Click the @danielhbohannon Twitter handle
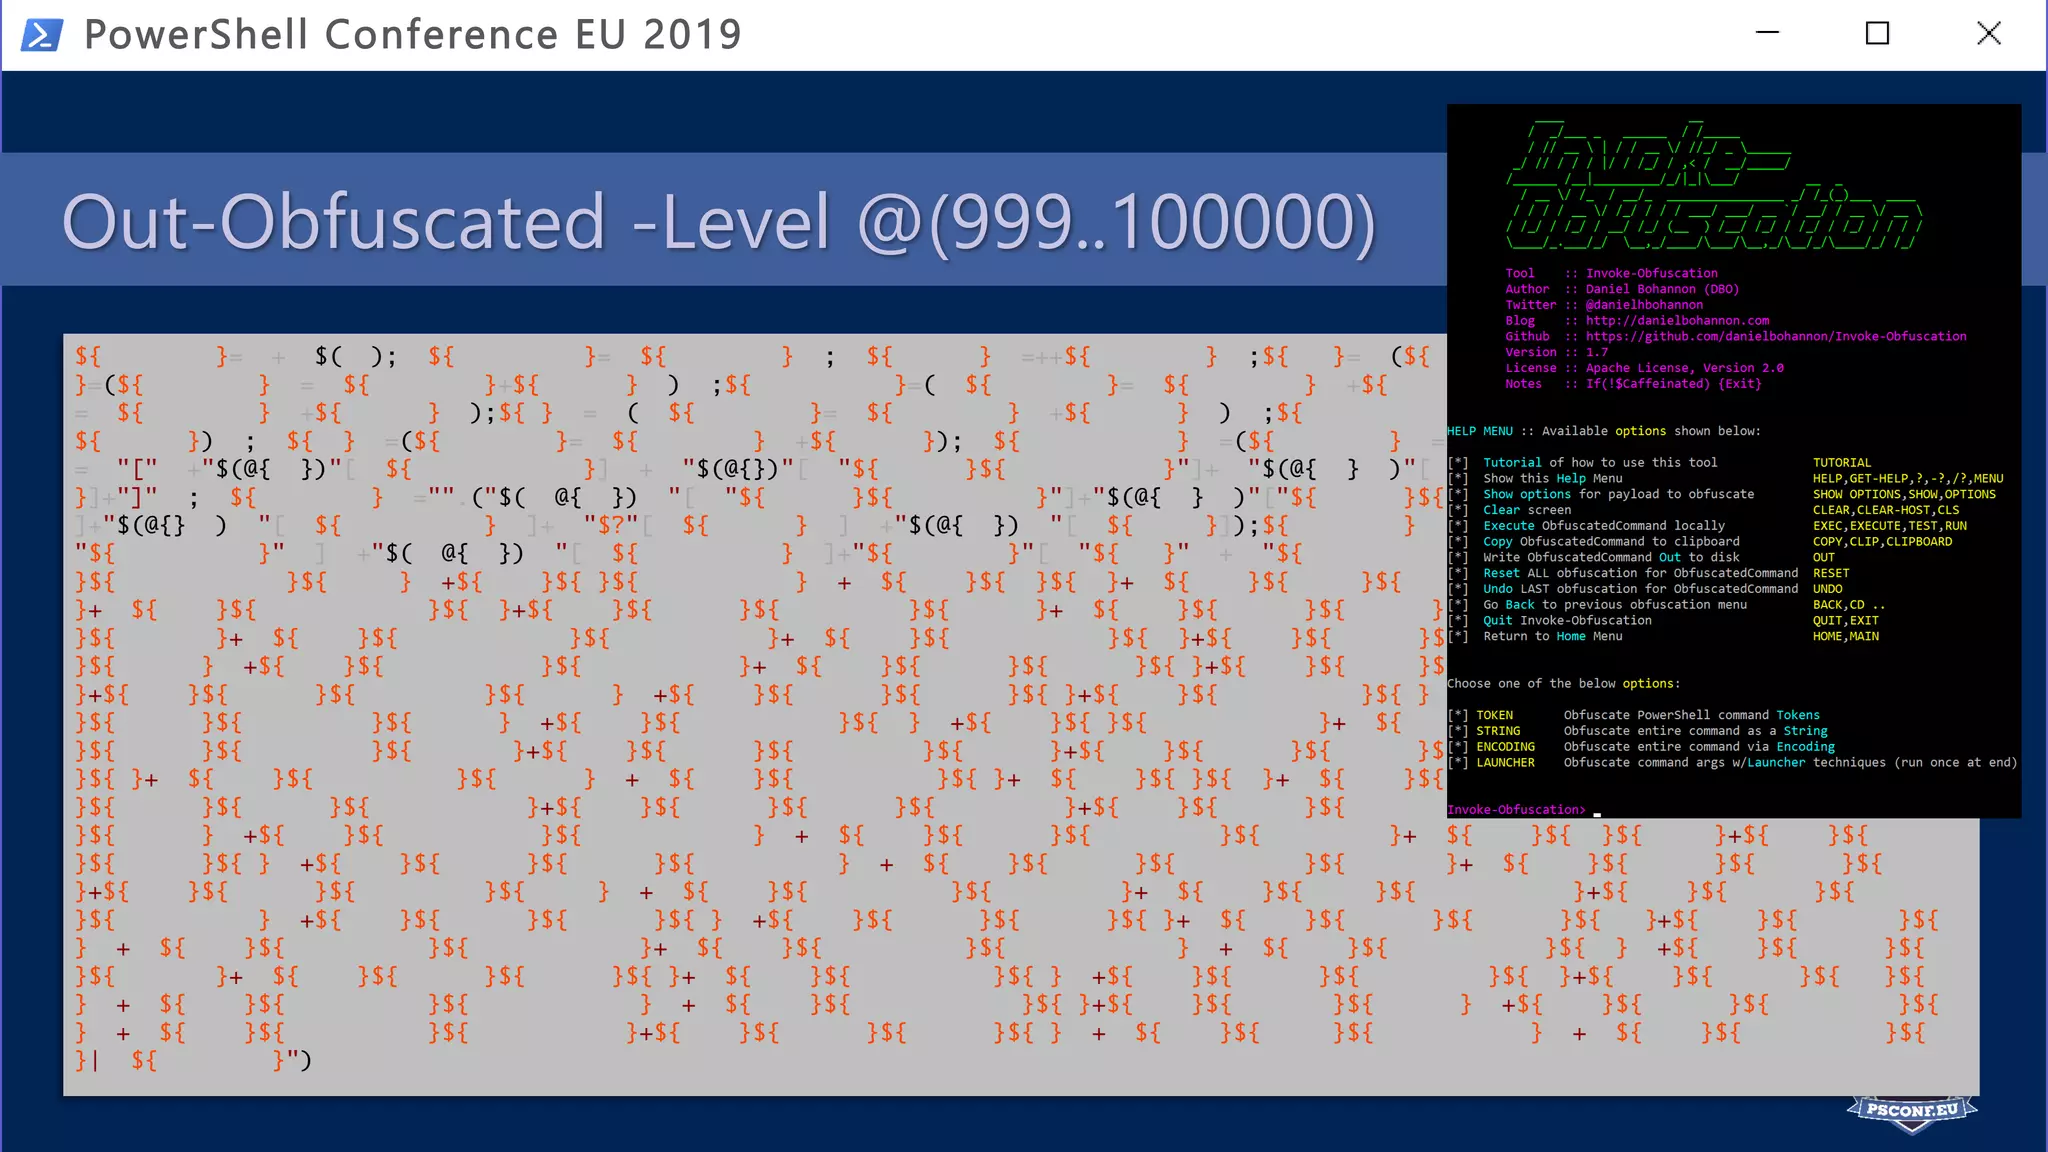This screenshot has height=1152, width=2048. (x=1644, y=305)
